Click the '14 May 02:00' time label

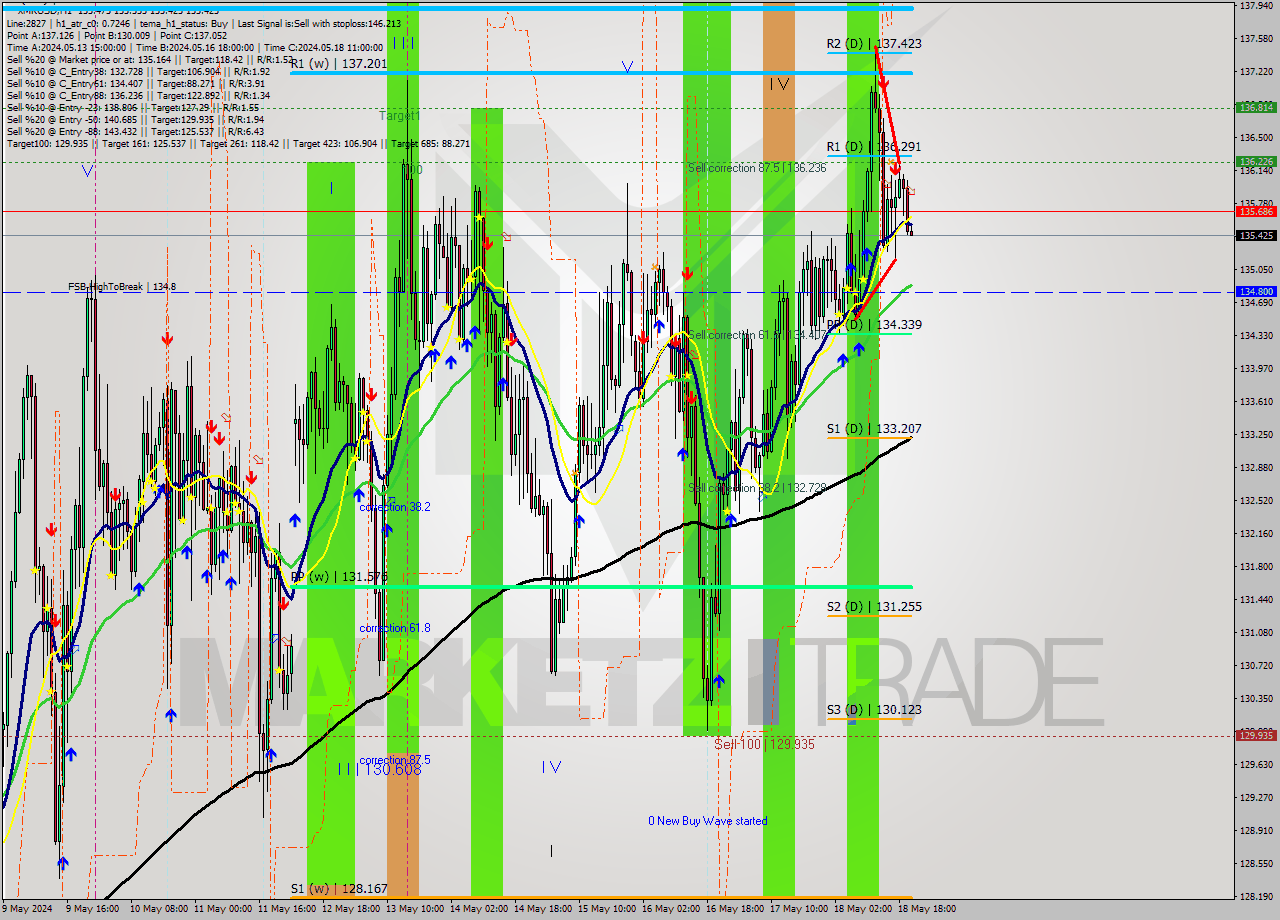coord(478,909)
